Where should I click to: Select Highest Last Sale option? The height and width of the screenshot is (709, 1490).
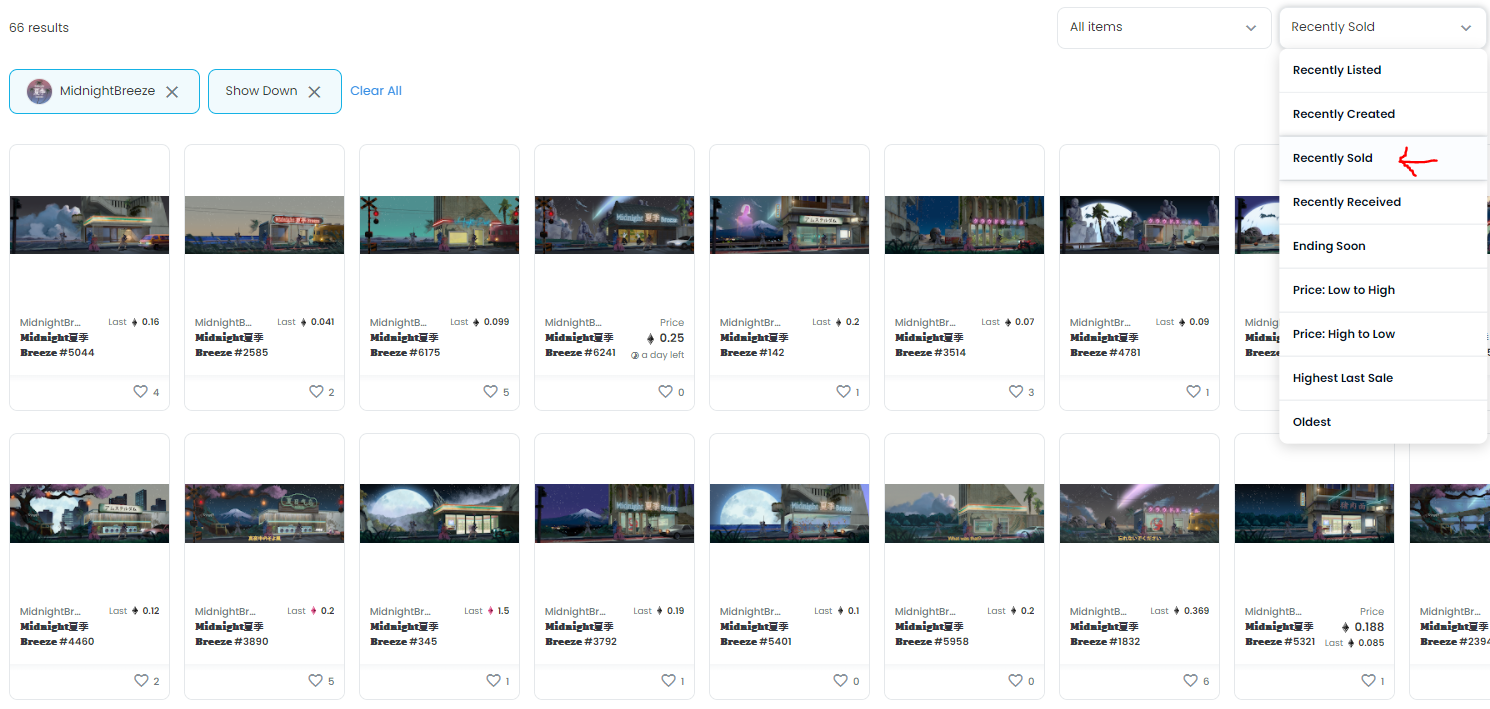tap(1383, 379)
